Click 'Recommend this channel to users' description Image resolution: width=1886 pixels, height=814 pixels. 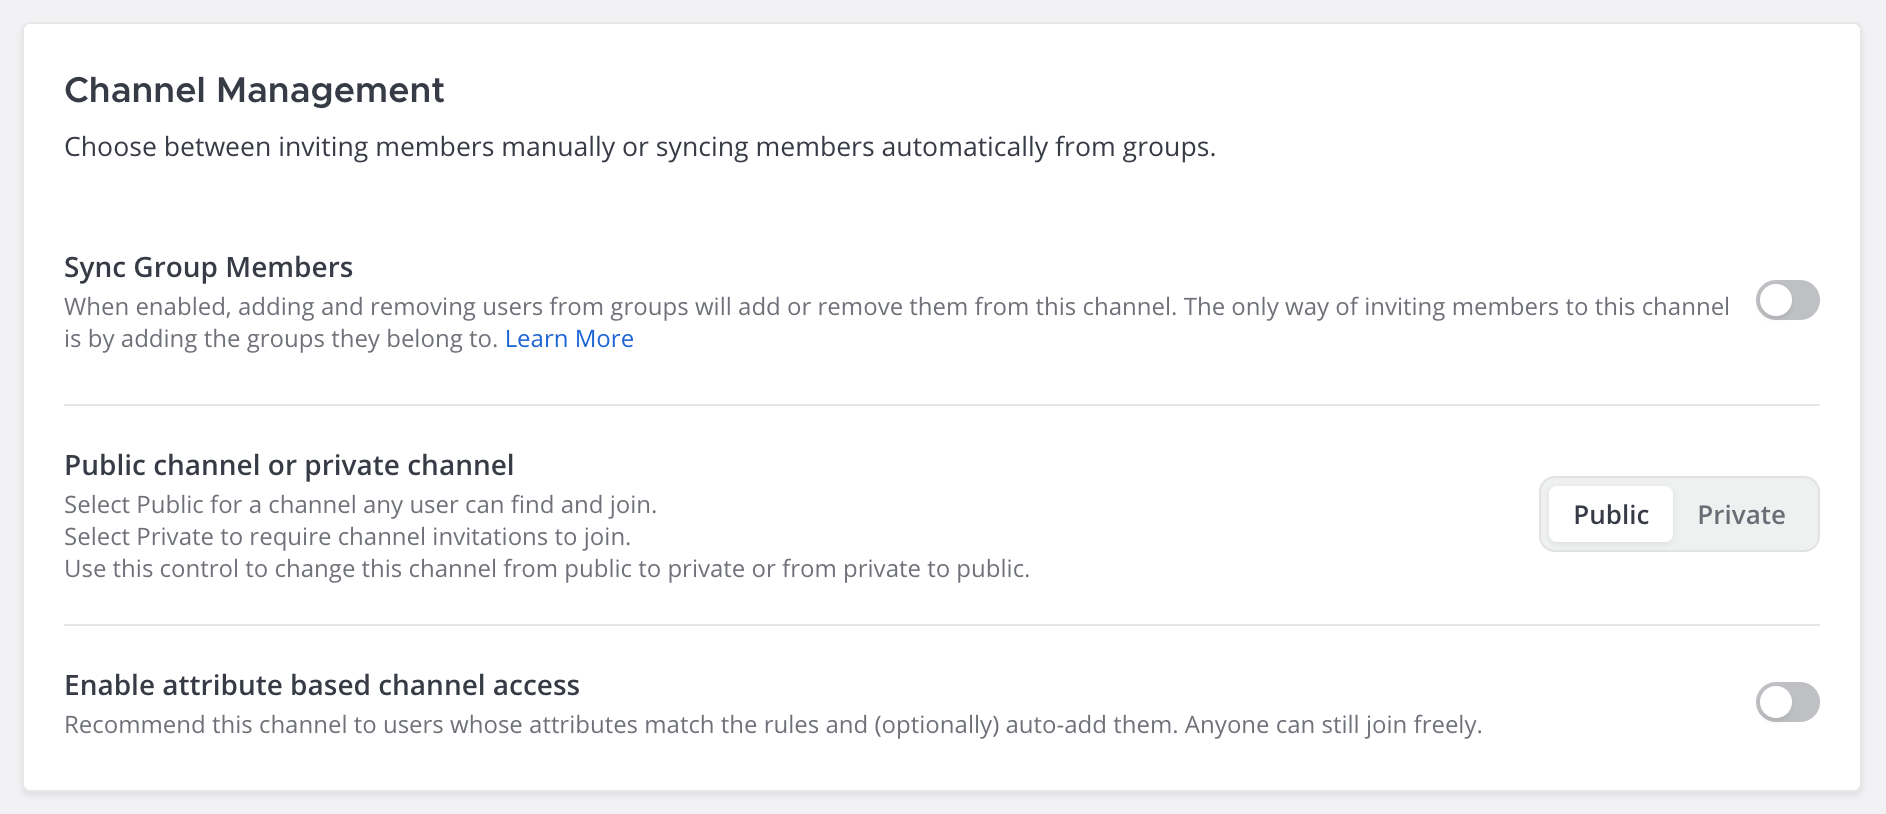point(773,725)
